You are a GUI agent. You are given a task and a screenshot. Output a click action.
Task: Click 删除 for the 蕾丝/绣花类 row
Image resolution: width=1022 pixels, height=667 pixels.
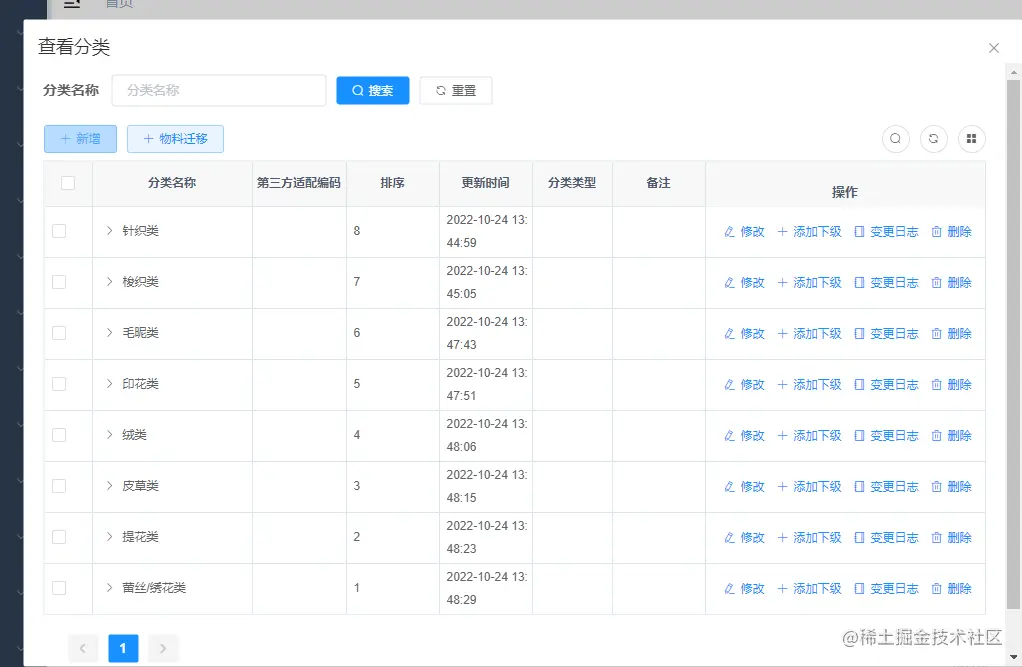click(x=951, y=588)
